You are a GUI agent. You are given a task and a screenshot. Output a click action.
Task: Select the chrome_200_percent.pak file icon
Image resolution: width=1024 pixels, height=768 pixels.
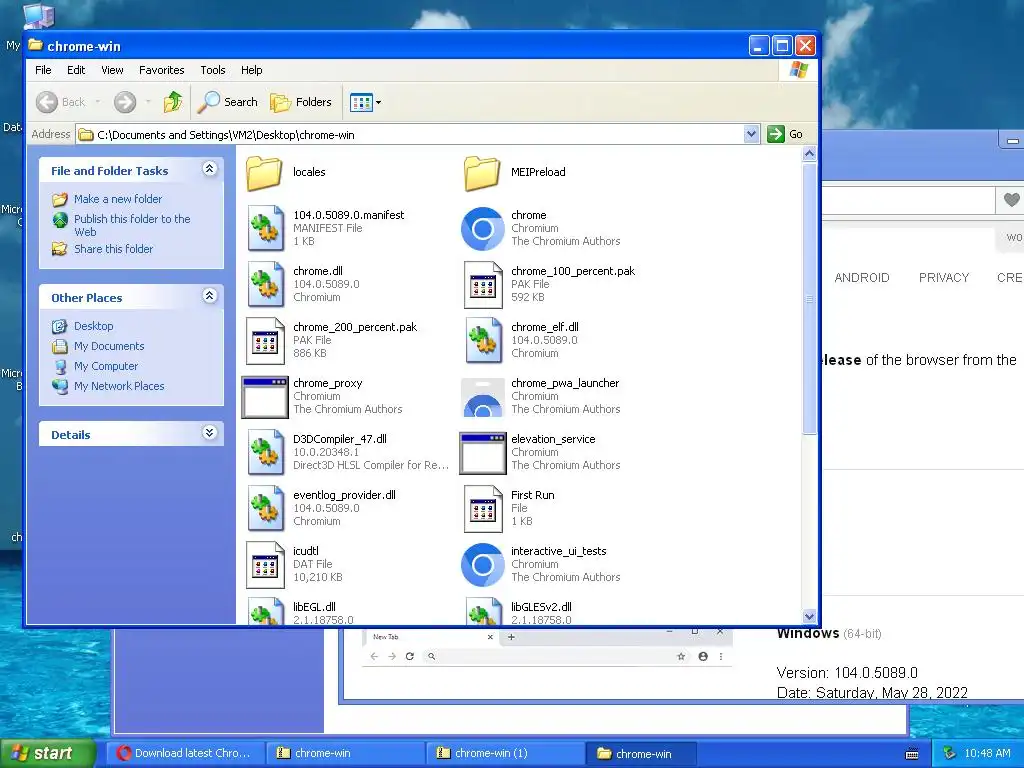(x=265, y=340)
